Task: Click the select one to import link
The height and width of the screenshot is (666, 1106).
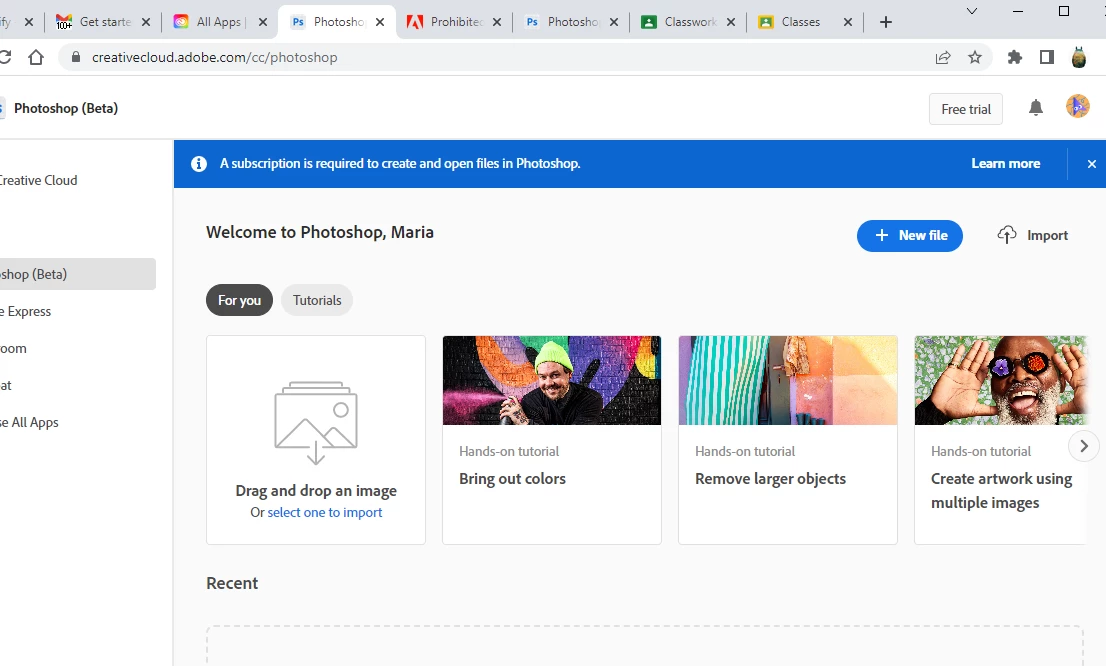Action: pos(324,512)
